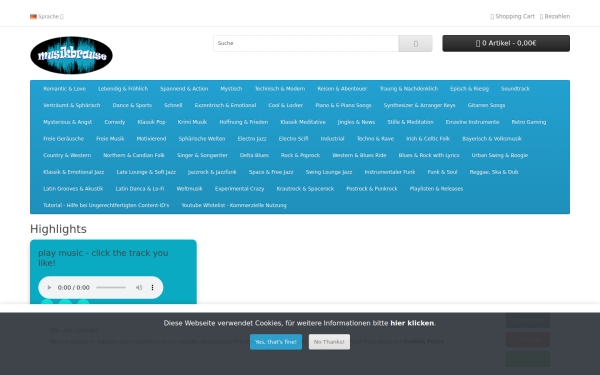Open Playlisten & Releases category
This screenshot has height=375, width=600.
436,189
